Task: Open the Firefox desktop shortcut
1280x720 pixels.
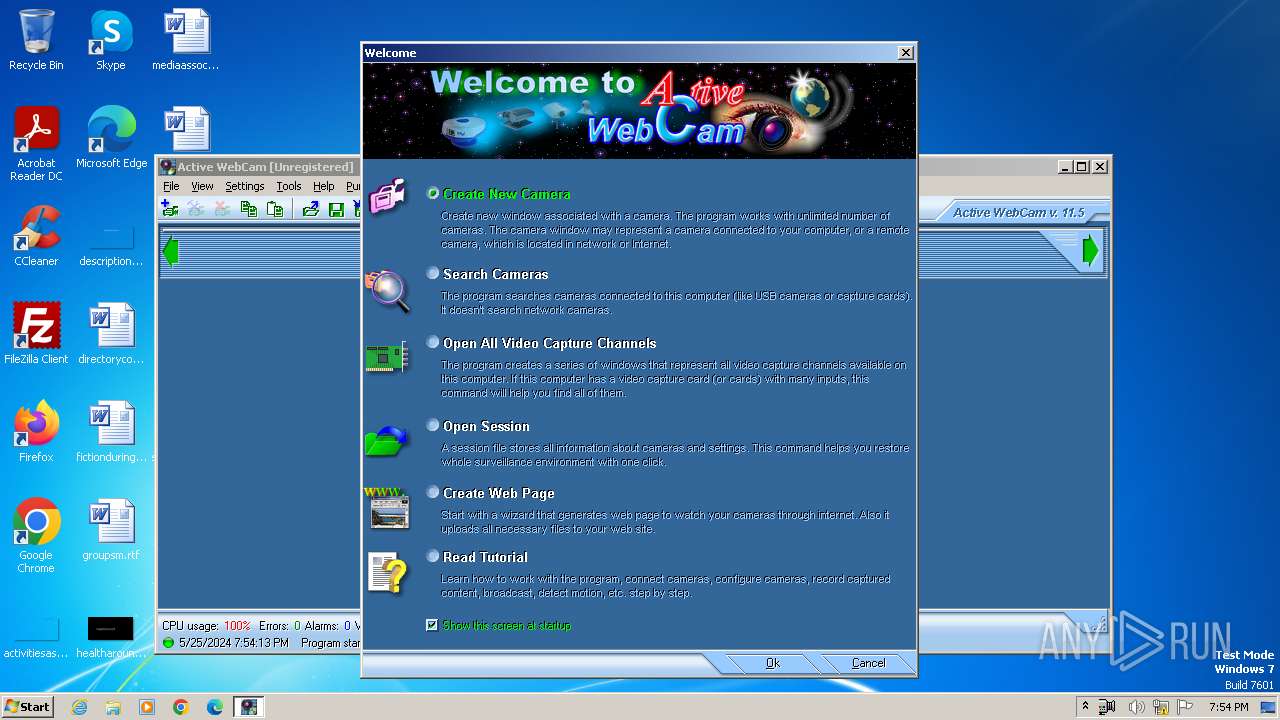Action: click(36, 431)
